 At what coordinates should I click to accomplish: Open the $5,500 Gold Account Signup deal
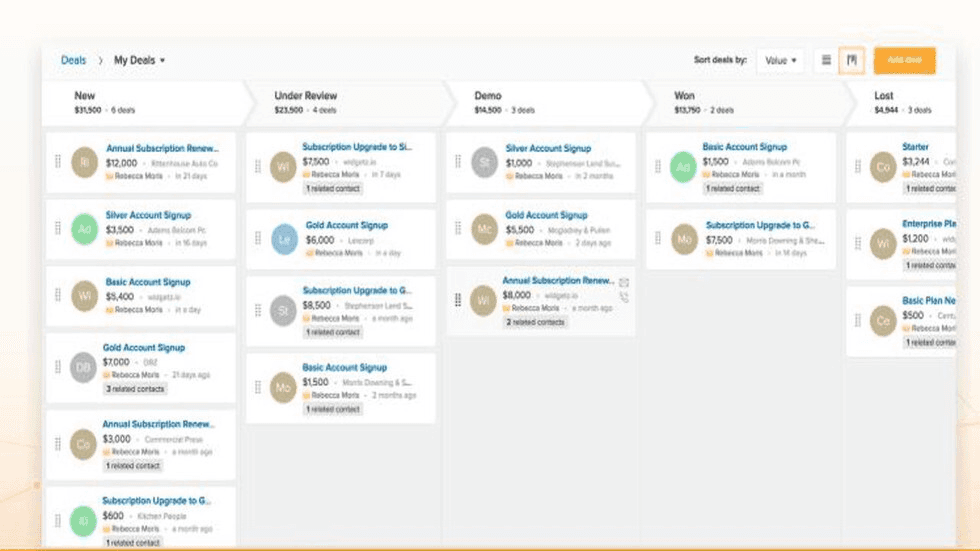pos(546,215)
